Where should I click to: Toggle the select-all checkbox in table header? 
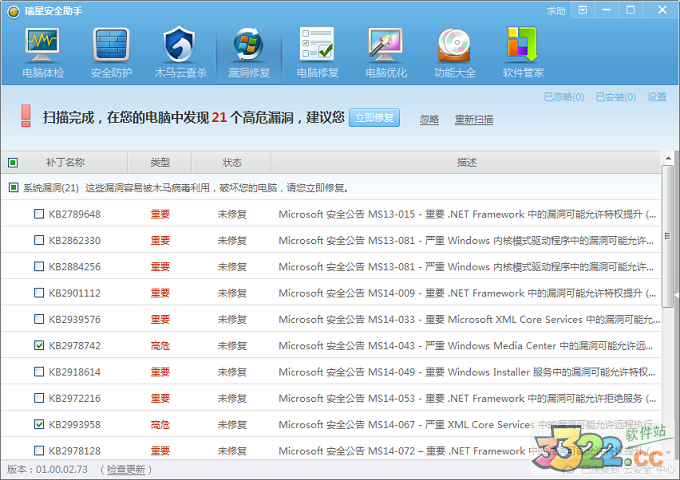click(x=13, y=163)
